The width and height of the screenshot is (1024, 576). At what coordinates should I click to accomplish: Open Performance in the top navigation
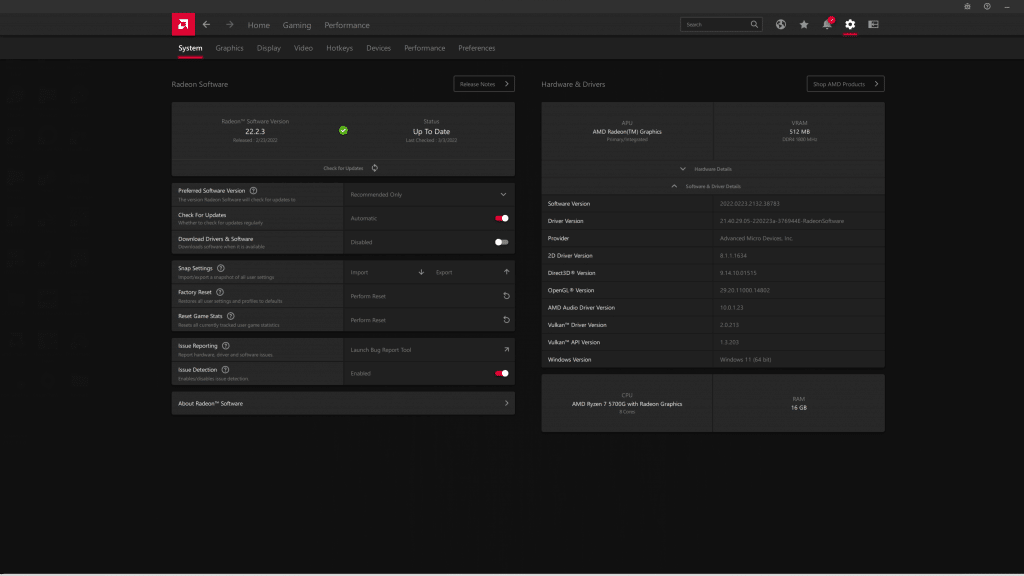pos(347,25)
